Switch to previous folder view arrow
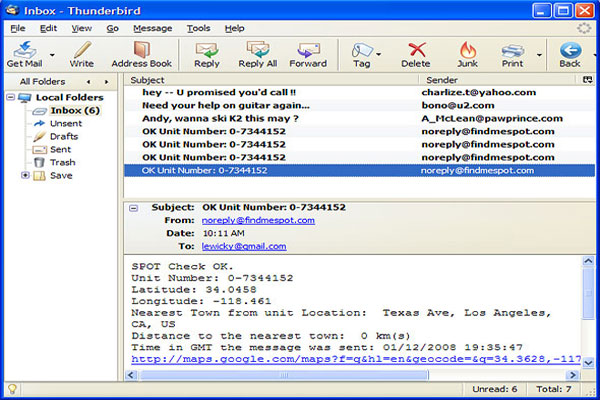Viewport: 600px width, 400px height. click(x=89, y=82)
